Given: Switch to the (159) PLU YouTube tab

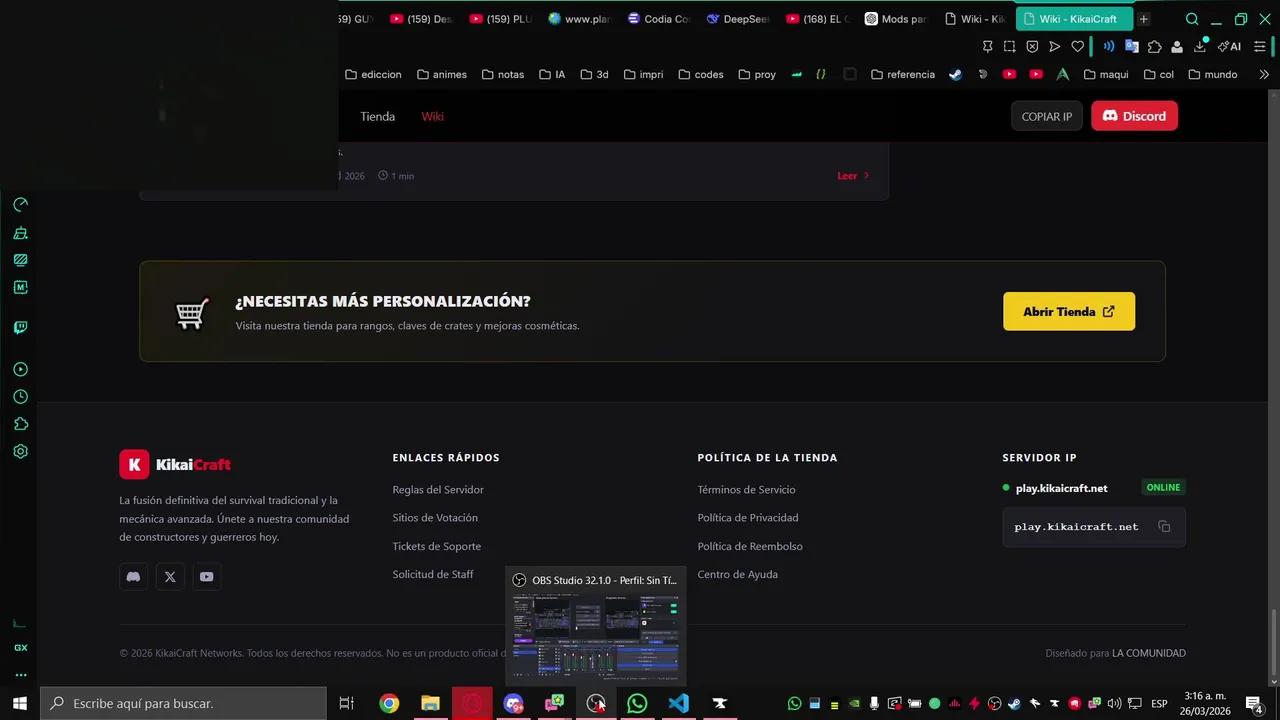Looking at the screenshot, I should (x=500, y=19).
